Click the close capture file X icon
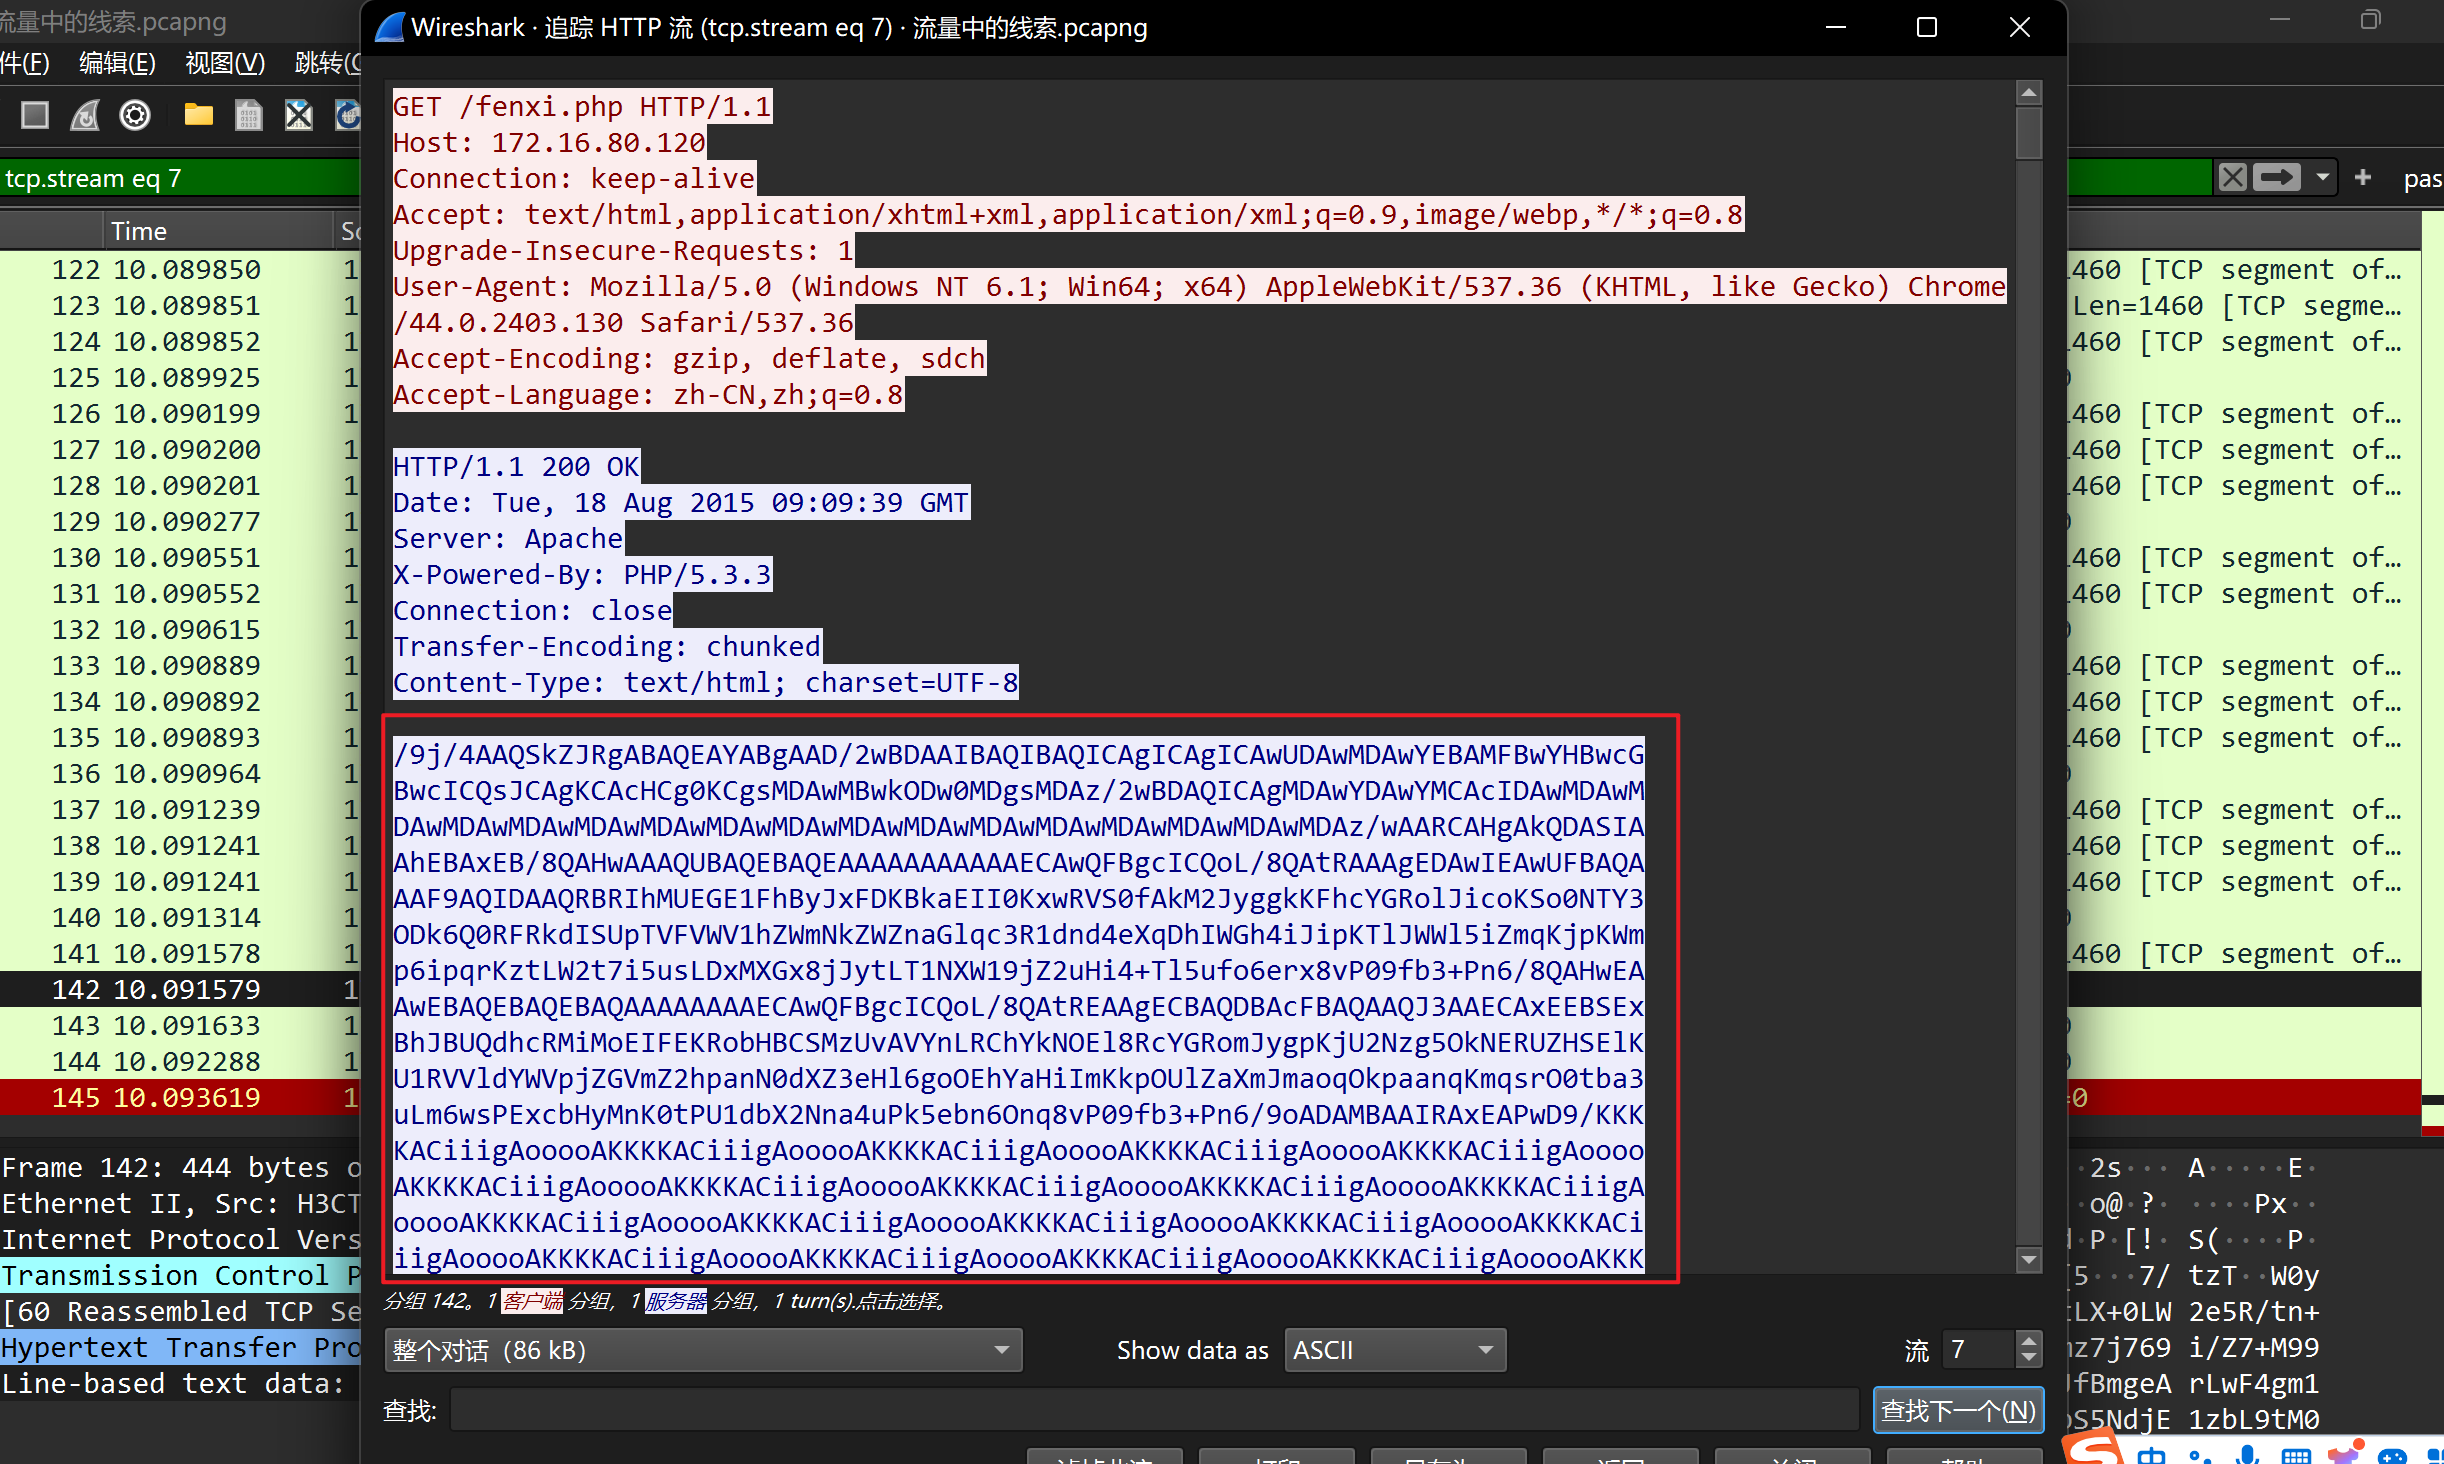 click(x=298, y=116)
